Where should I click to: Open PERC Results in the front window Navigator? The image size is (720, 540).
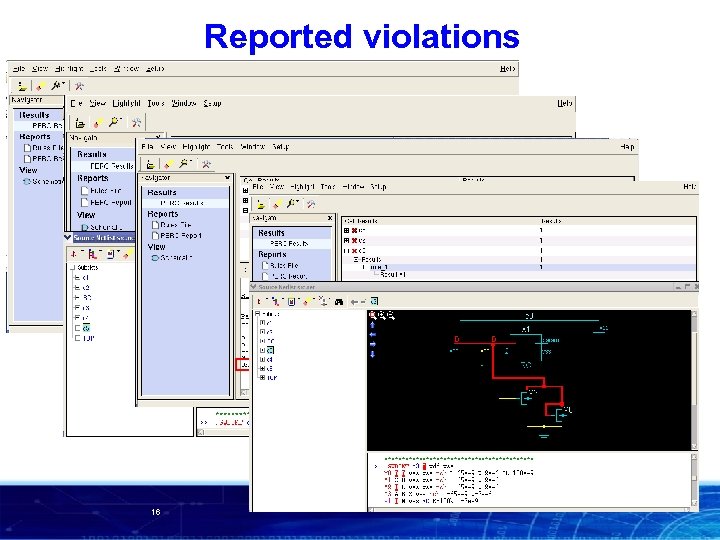point(289,243)
